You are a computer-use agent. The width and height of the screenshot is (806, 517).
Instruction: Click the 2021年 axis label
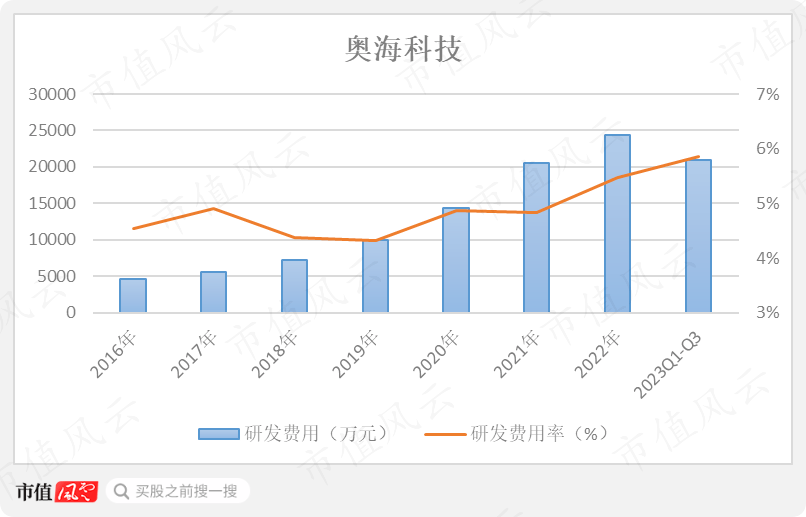coord(517,355)
